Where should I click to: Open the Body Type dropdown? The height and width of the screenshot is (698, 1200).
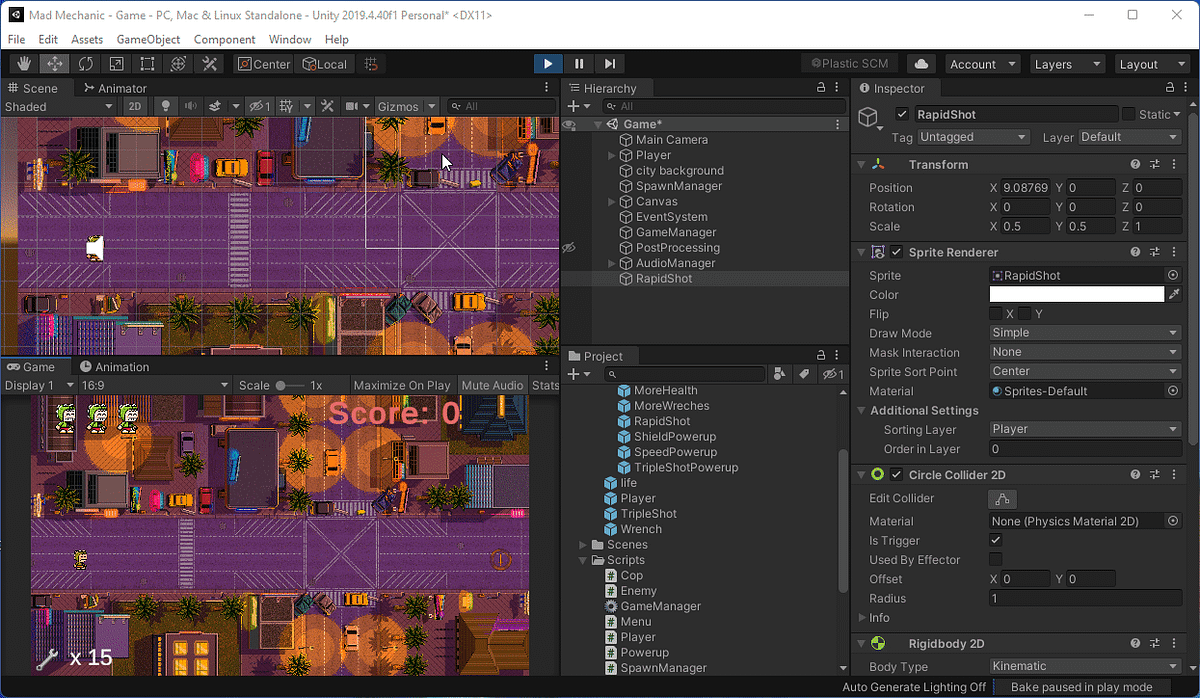point(1085,666)
